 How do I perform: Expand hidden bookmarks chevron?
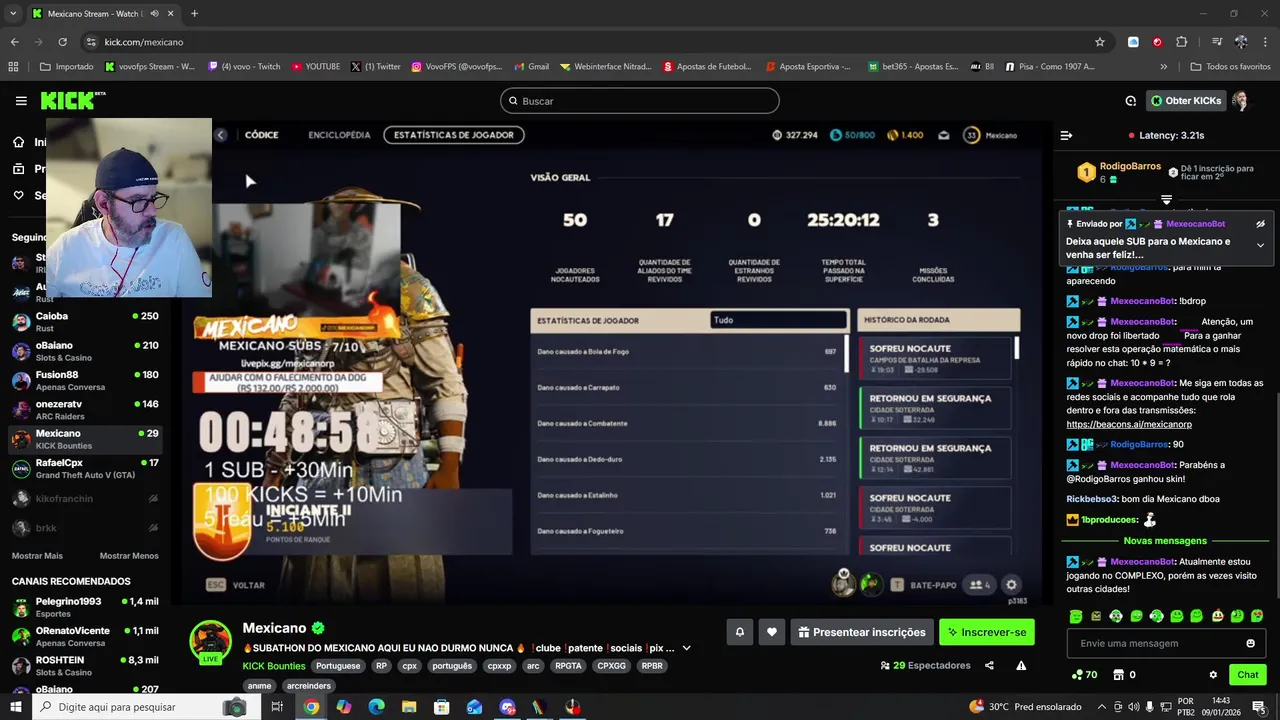pos(1163,67)
